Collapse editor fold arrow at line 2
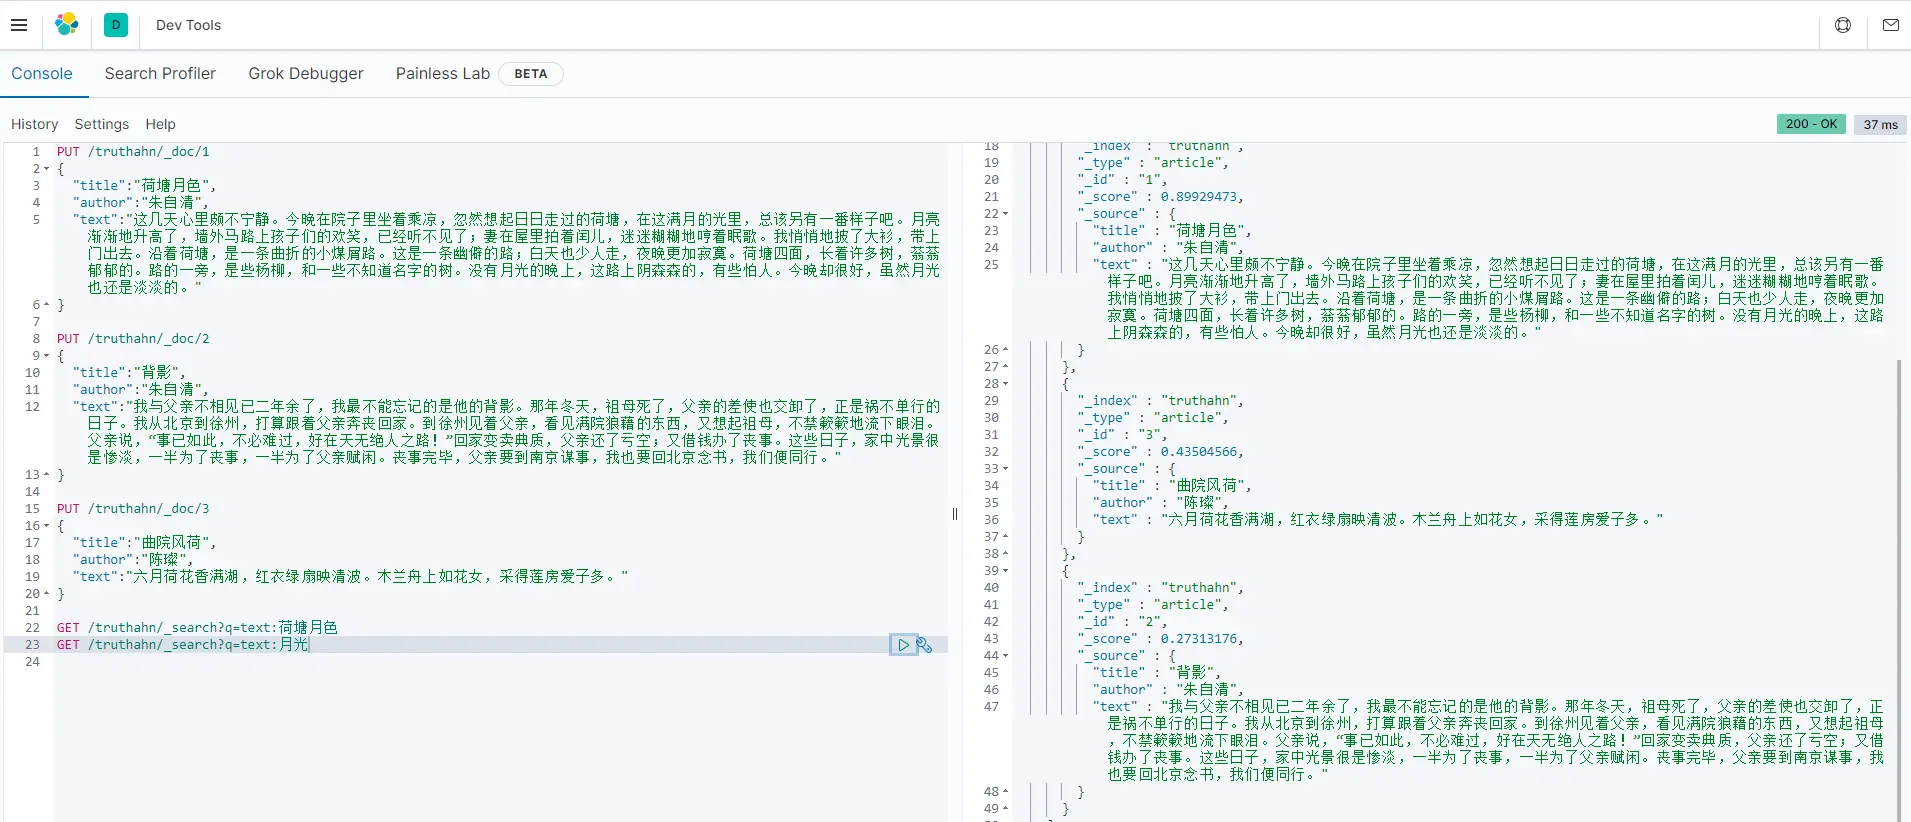 (x=47, y=169)
